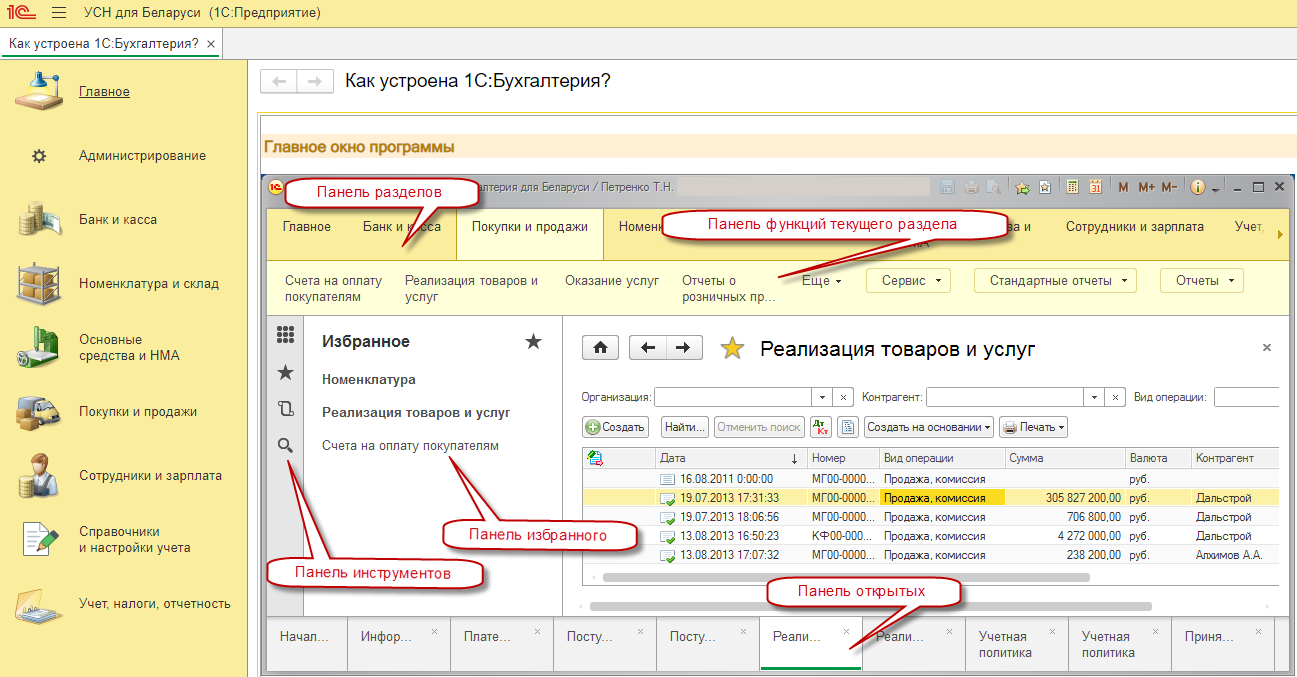This screenshot has height=677, width=1297.
Task: Click the Найти... button
Action: tap(685, 427)
